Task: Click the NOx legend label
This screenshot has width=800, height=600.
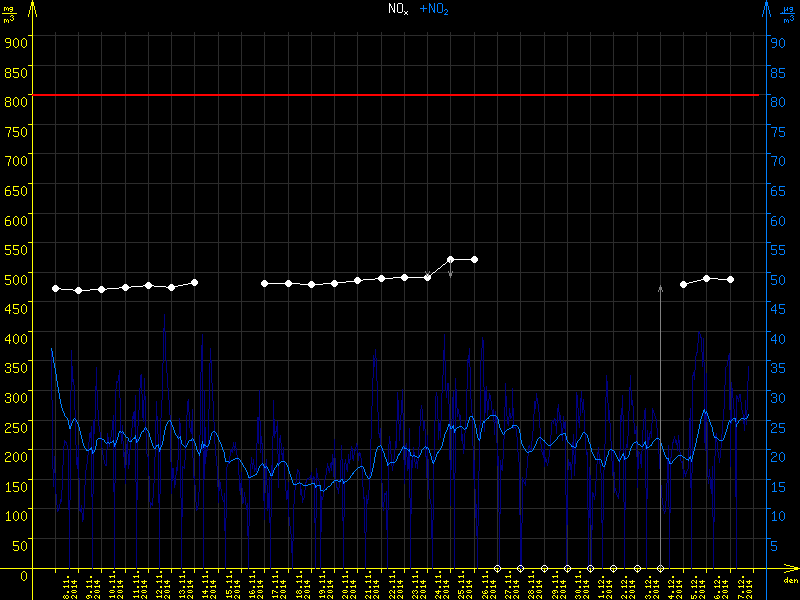Action: pyautogui.click(x=398, y=9)
